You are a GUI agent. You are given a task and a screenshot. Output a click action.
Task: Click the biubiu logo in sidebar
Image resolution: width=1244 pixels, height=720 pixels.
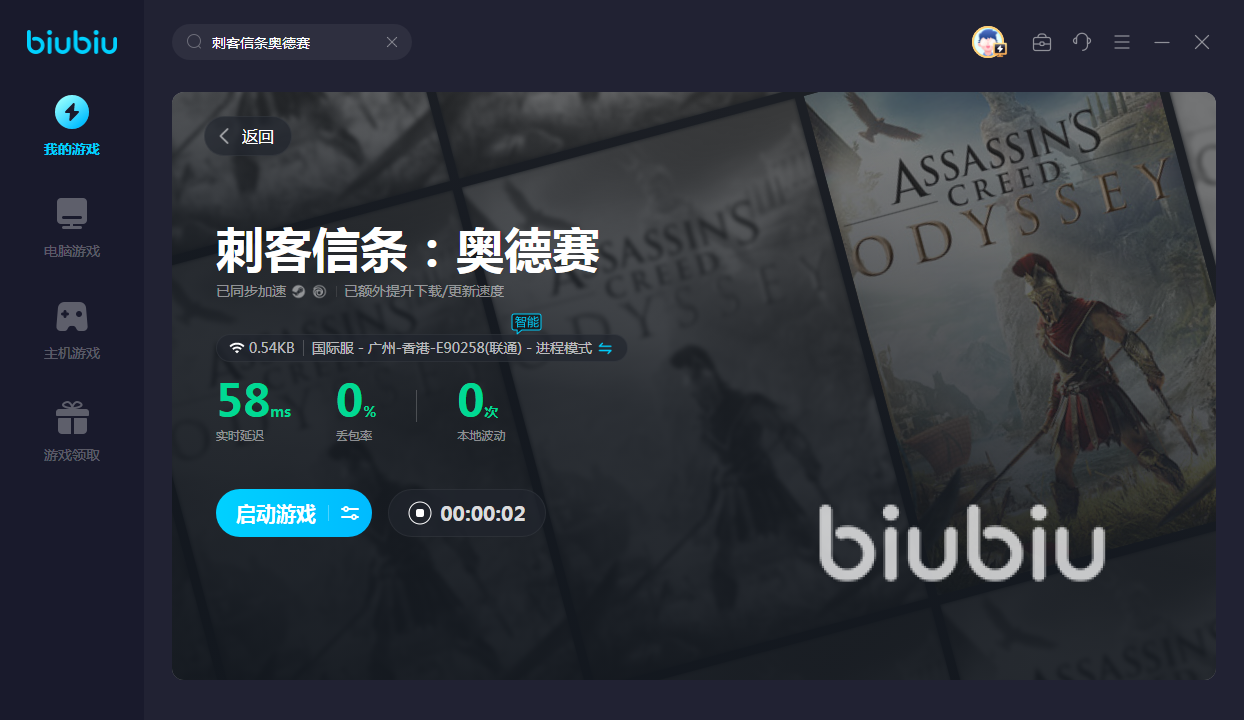[x=72, y=42]
